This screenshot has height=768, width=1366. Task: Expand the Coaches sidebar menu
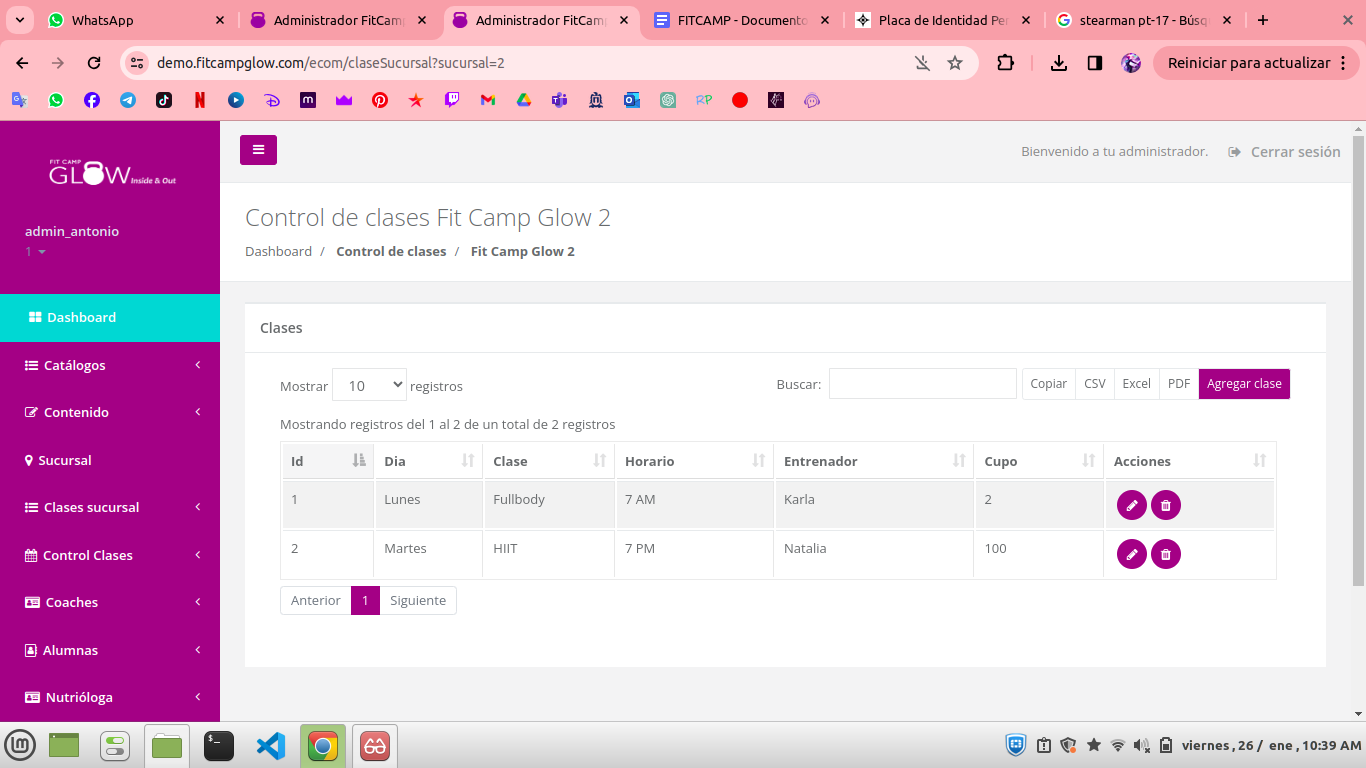(110, 602)
